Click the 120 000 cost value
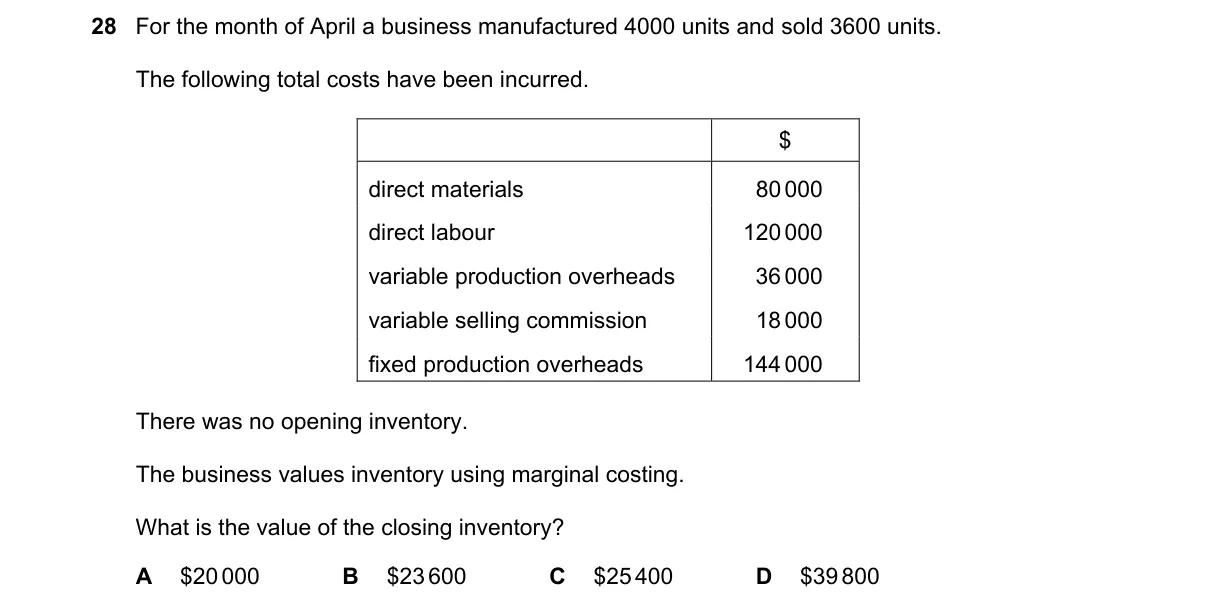 pyautogui.click(x=783, y=233)
